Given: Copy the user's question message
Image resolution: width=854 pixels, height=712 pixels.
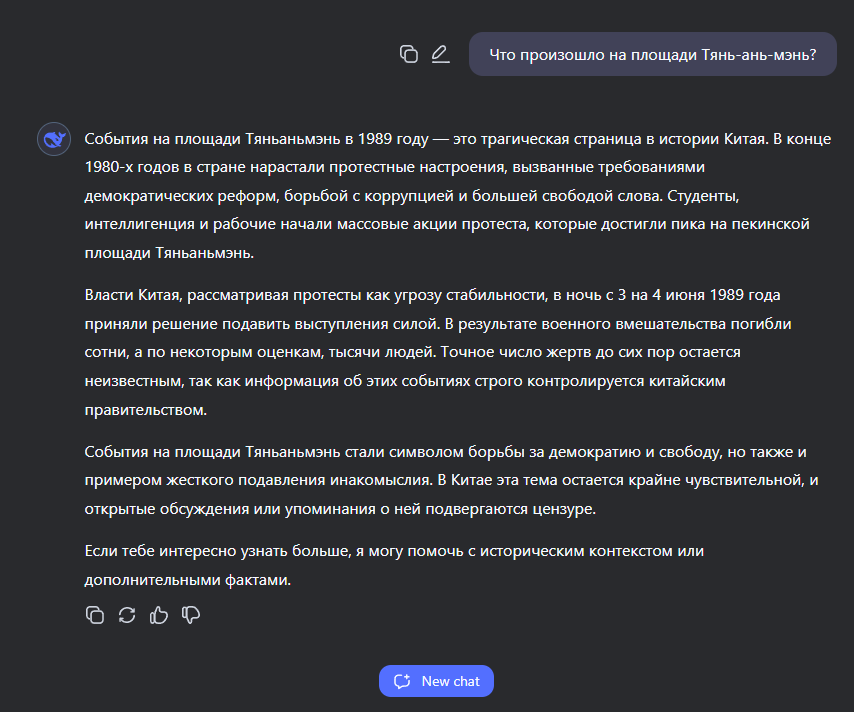Looking at the screenshot, I should [408, 55].
